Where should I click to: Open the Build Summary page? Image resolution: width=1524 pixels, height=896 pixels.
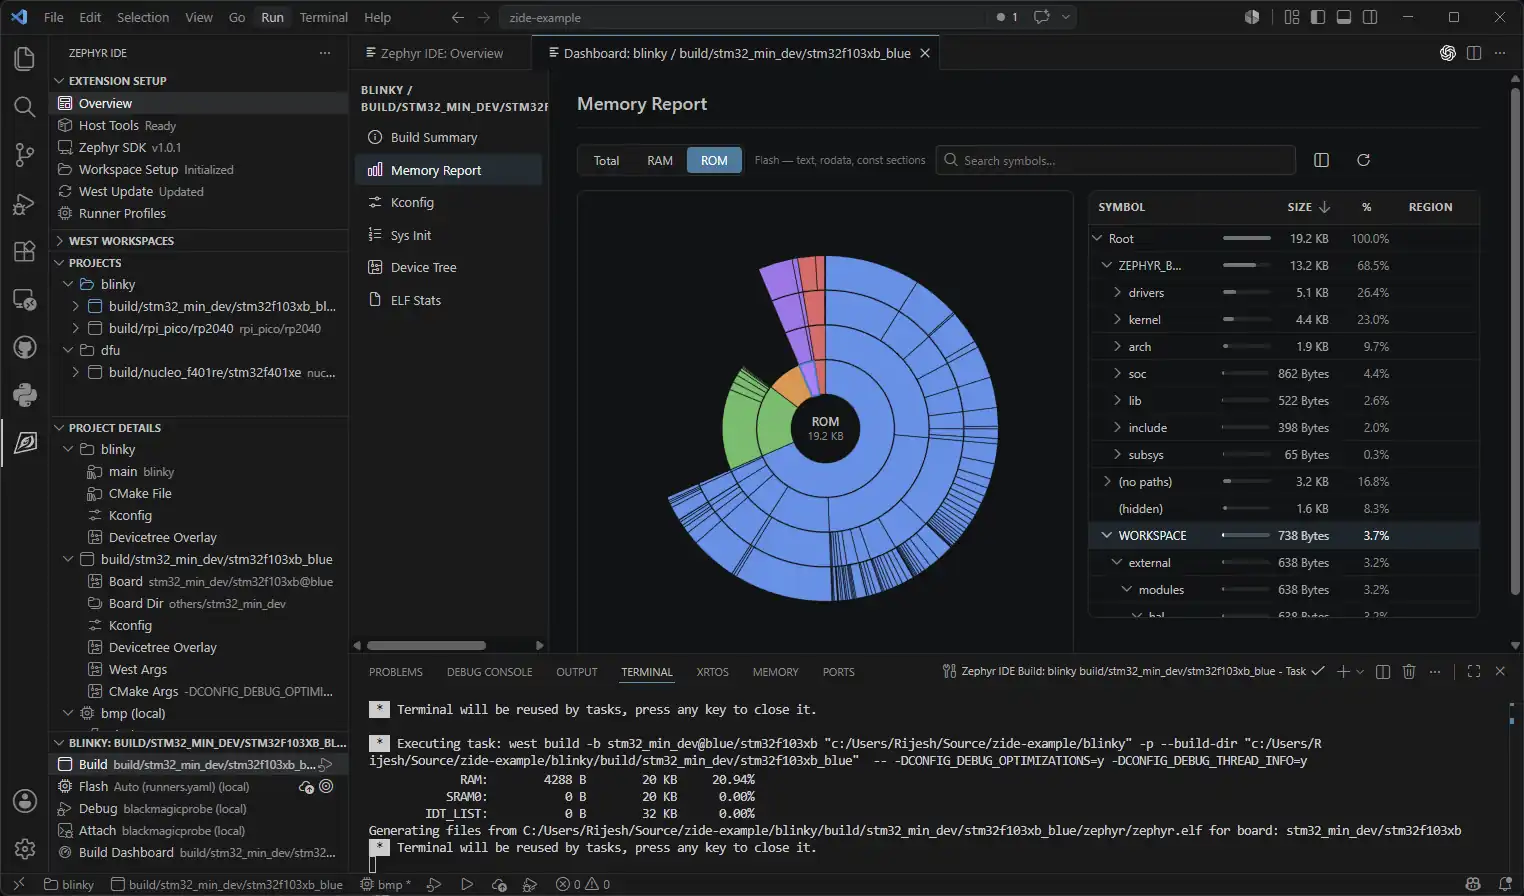click(x=449, y=137)
